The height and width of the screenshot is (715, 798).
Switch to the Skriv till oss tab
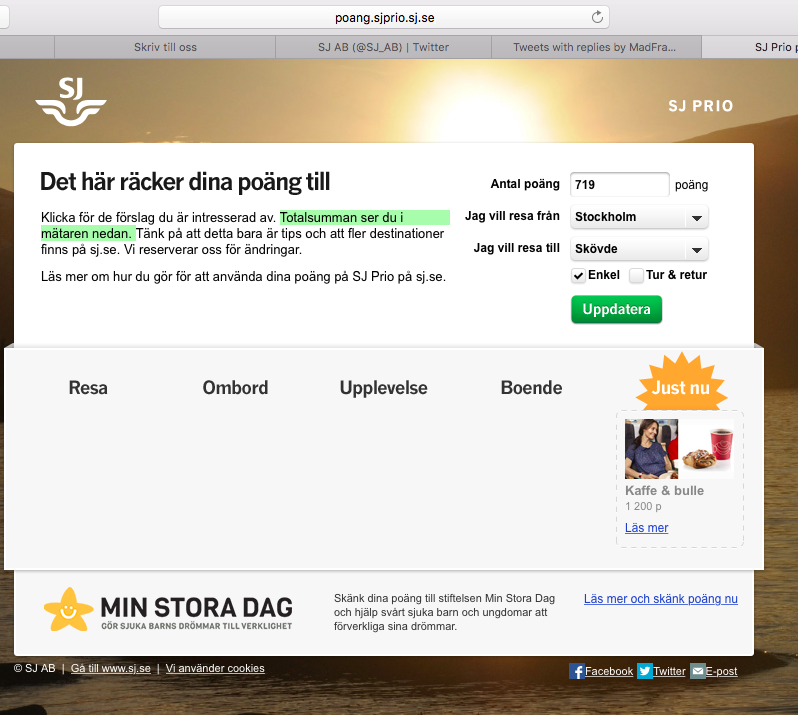click(x=165, y=47)
